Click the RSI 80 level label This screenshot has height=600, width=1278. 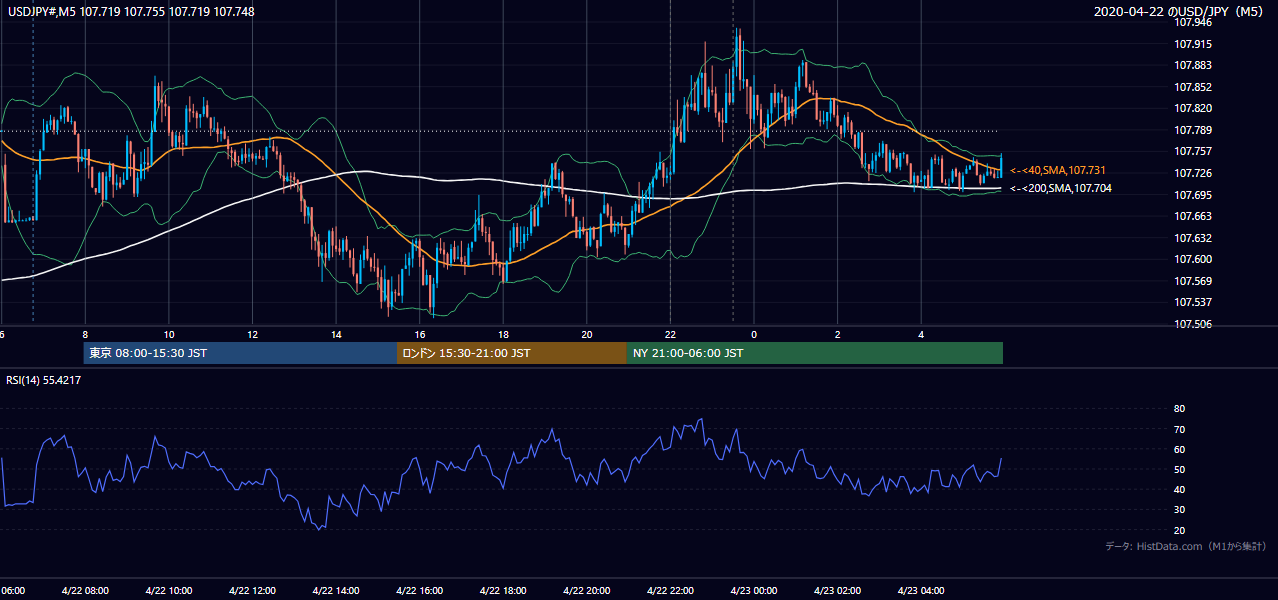[x=1179, y=409]
